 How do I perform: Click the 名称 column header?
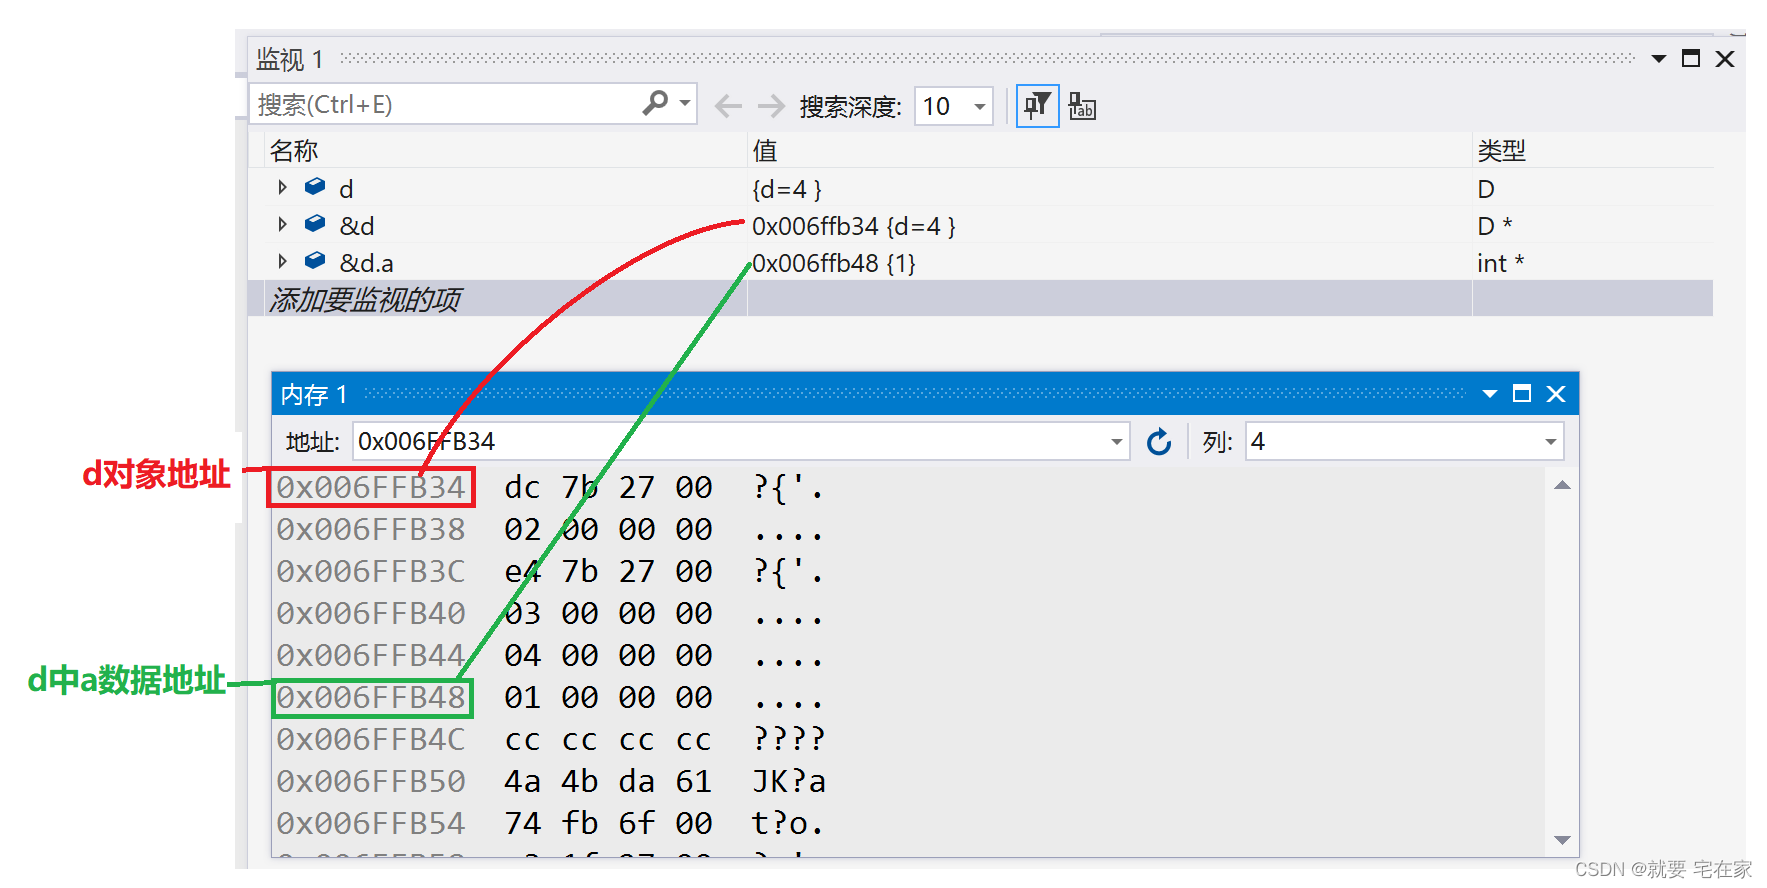pyautogui.click(x=294, y=151)
